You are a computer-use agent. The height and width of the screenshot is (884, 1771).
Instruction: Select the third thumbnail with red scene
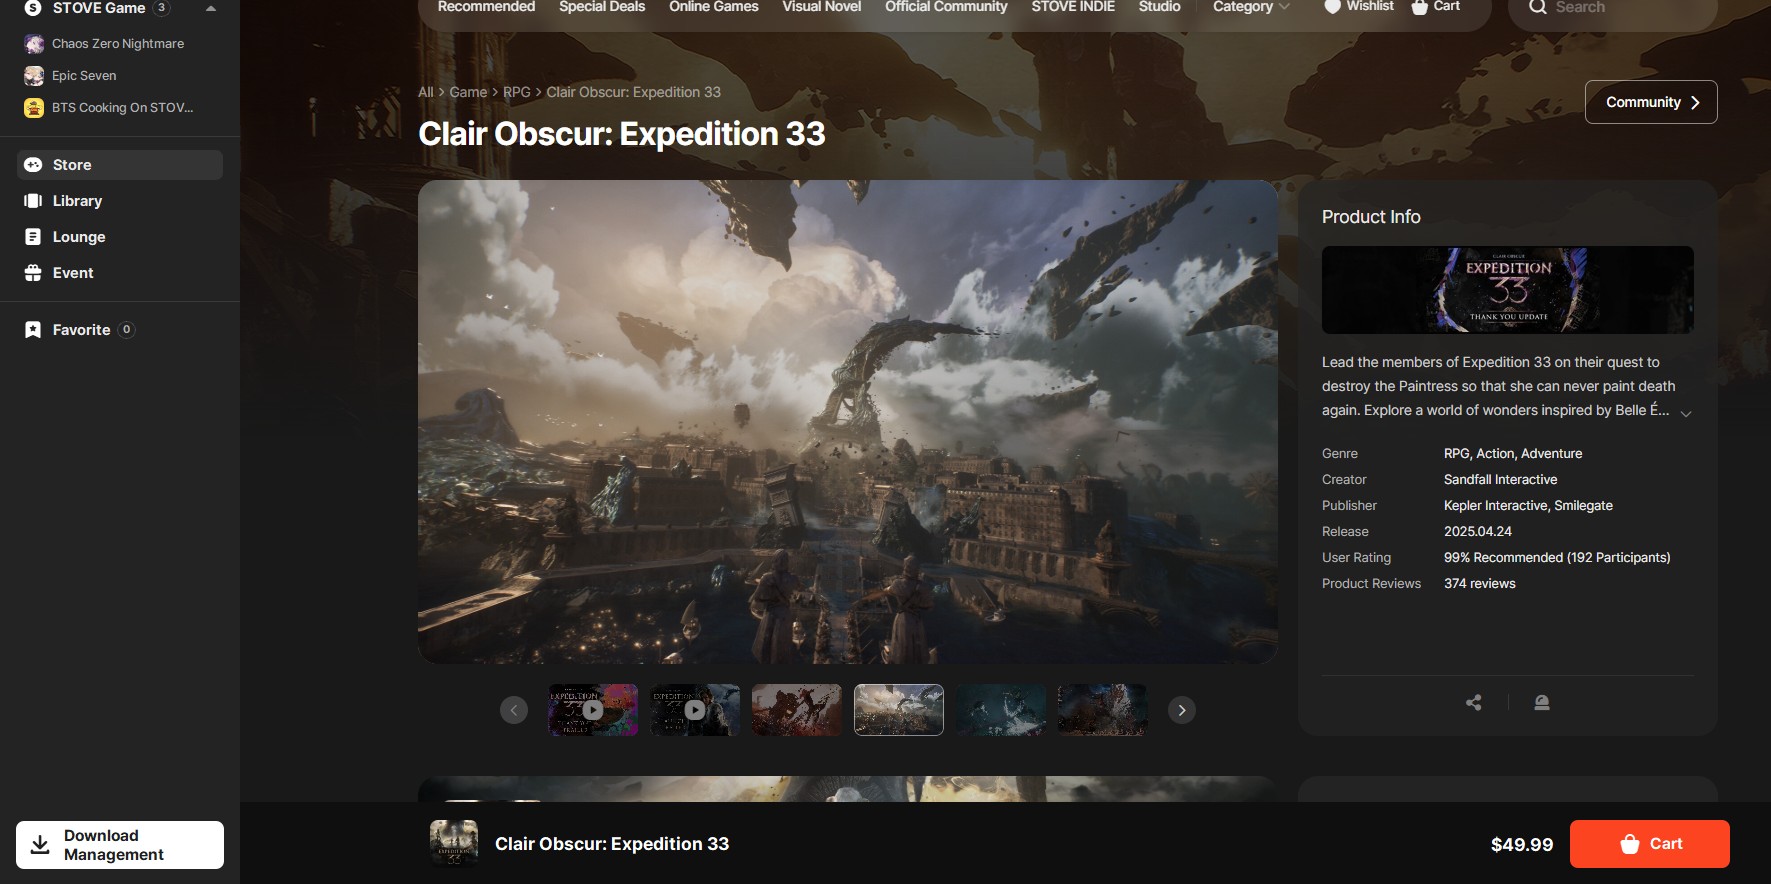(797, 710)
